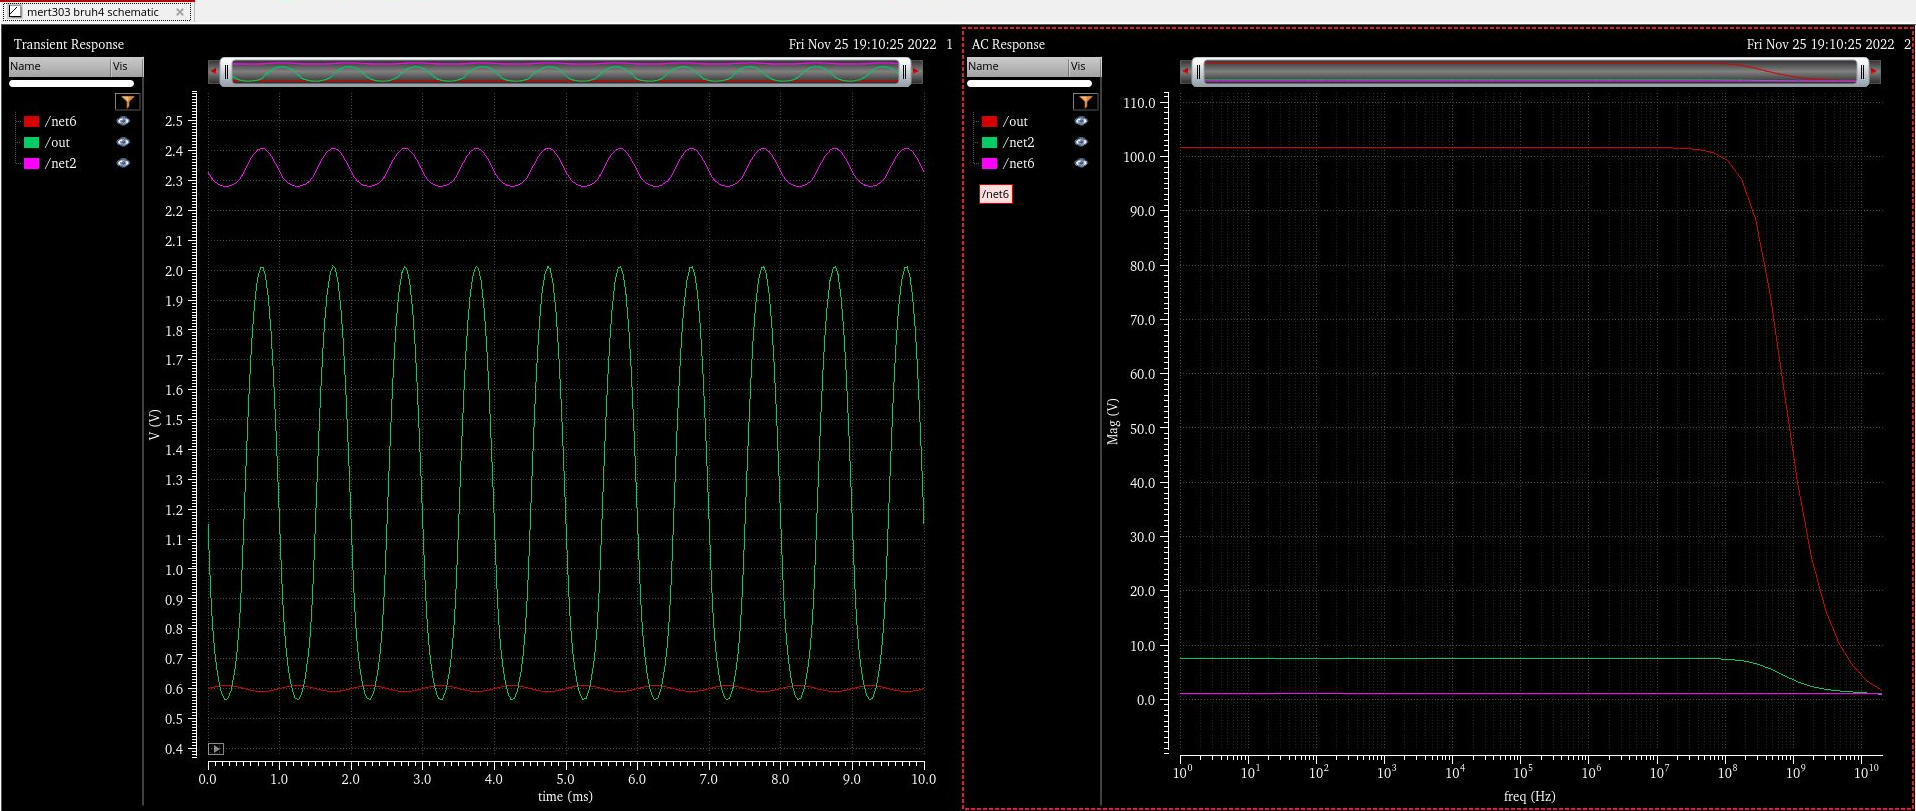The height and width of the screenshot is (811, 1916).
Task: Toggle visibility of /net6 in AC Response
Action: 1081,163
